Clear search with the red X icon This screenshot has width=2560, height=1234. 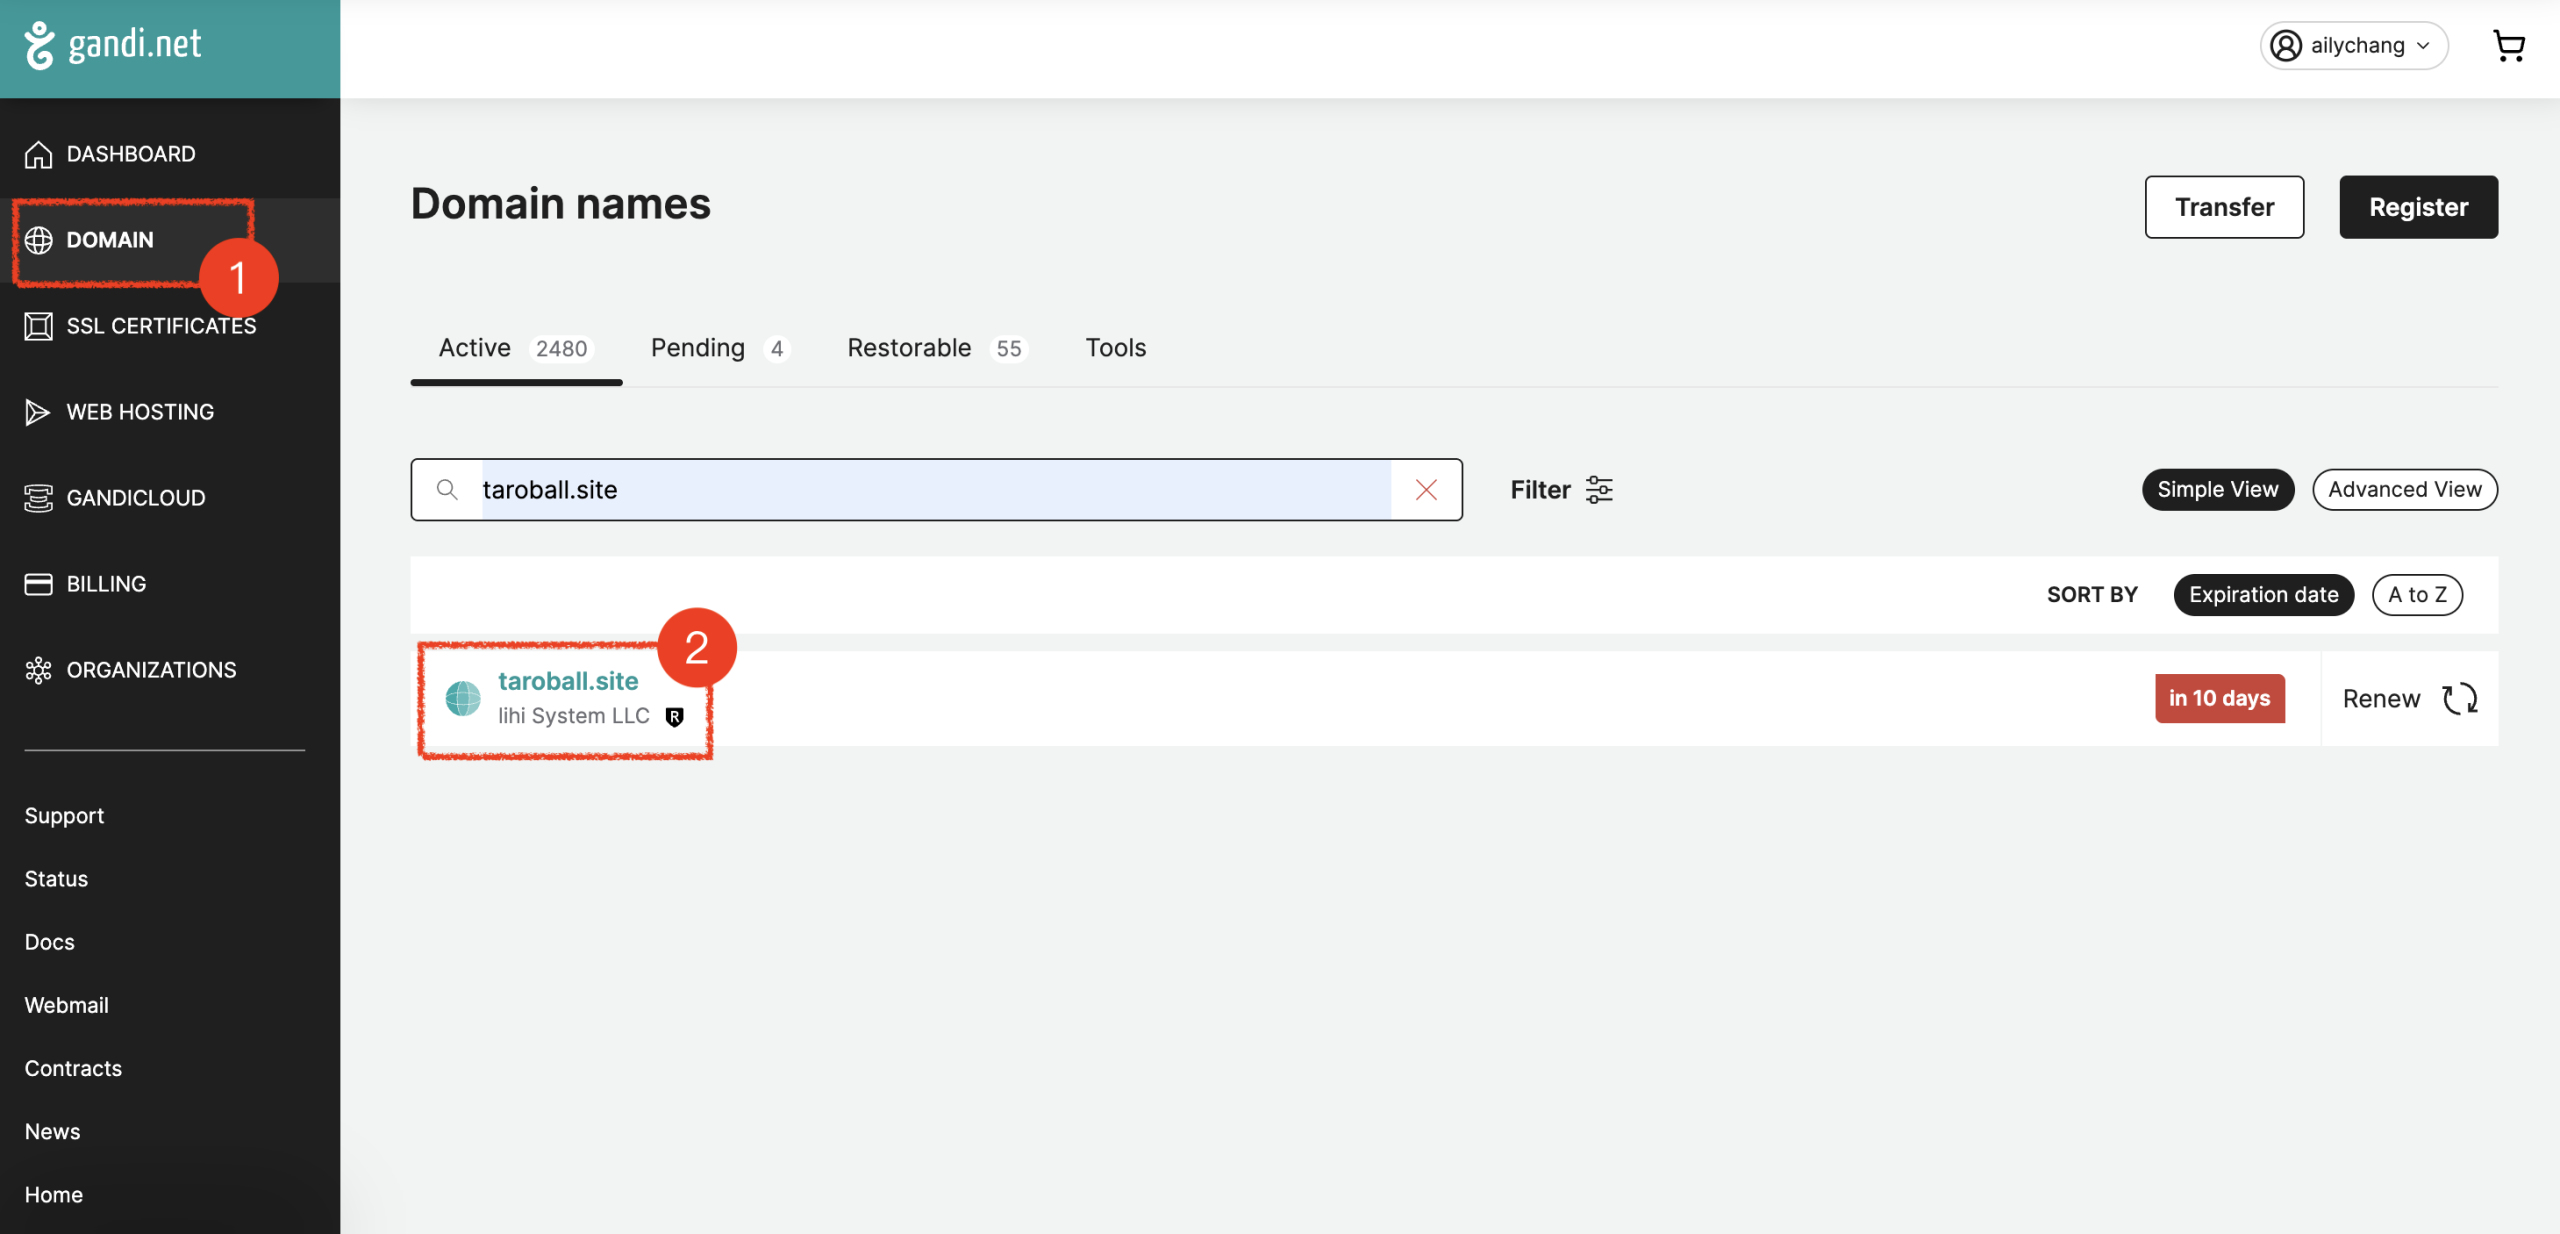tap(1426, 490)
